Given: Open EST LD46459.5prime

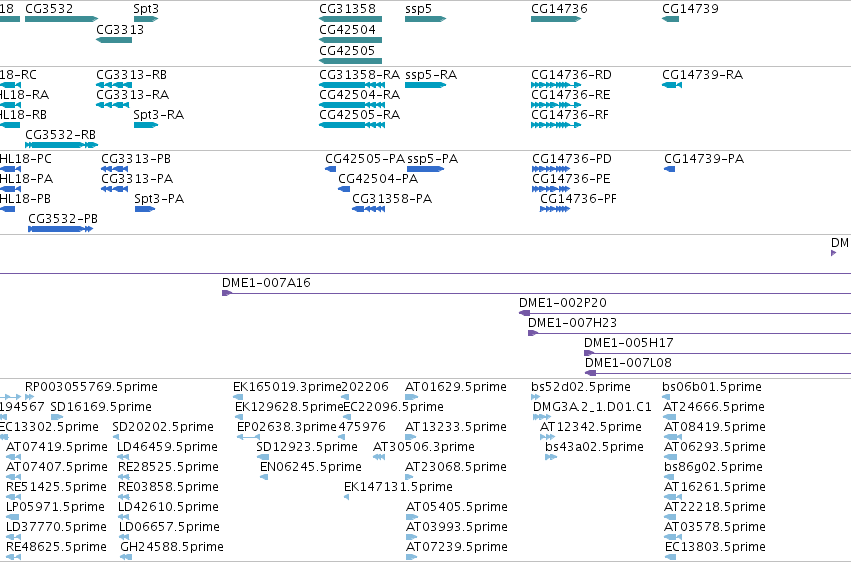Looking at the screenshot, I should (x=167, y=447).
